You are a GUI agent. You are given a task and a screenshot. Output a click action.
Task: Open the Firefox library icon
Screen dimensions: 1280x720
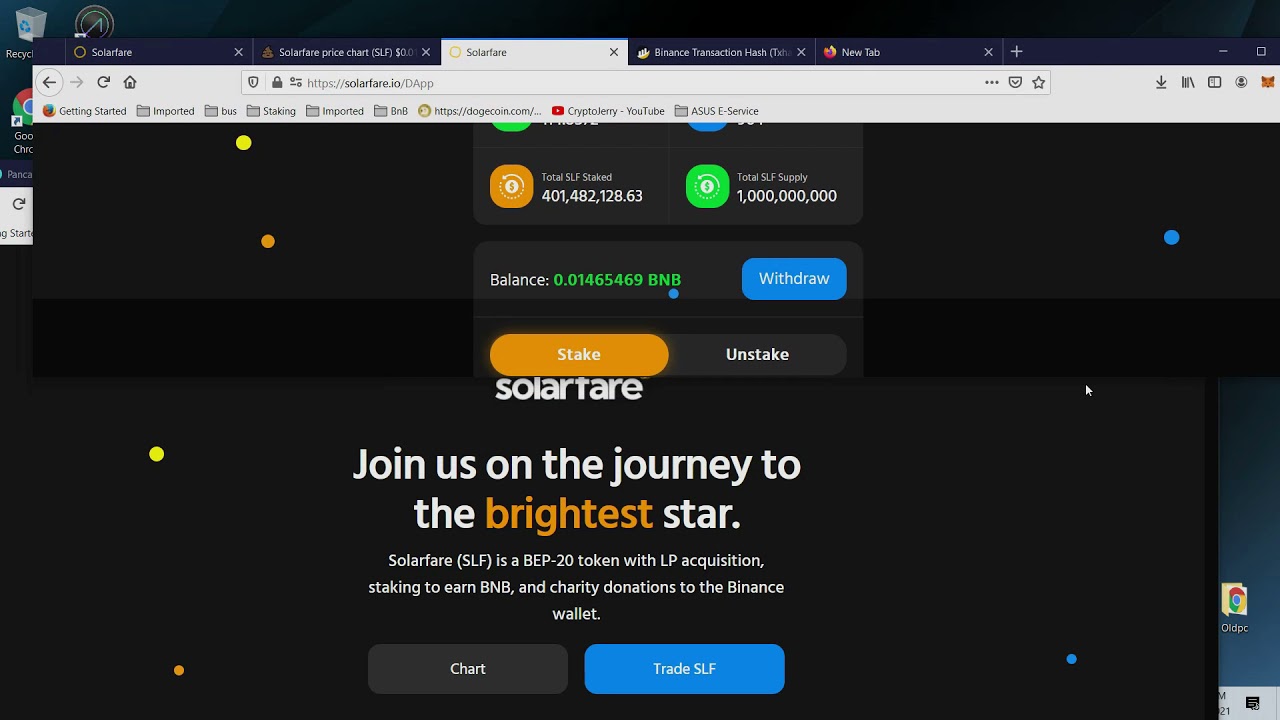click(x=1188, y=82)
